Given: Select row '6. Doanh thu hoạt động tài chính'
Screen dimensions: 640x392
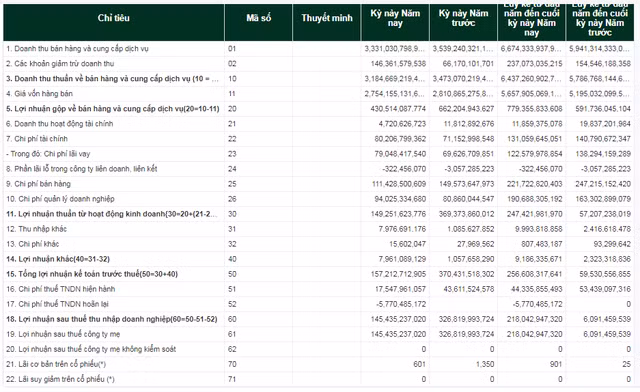Looking at the screenshot, I should pos(319,124).
